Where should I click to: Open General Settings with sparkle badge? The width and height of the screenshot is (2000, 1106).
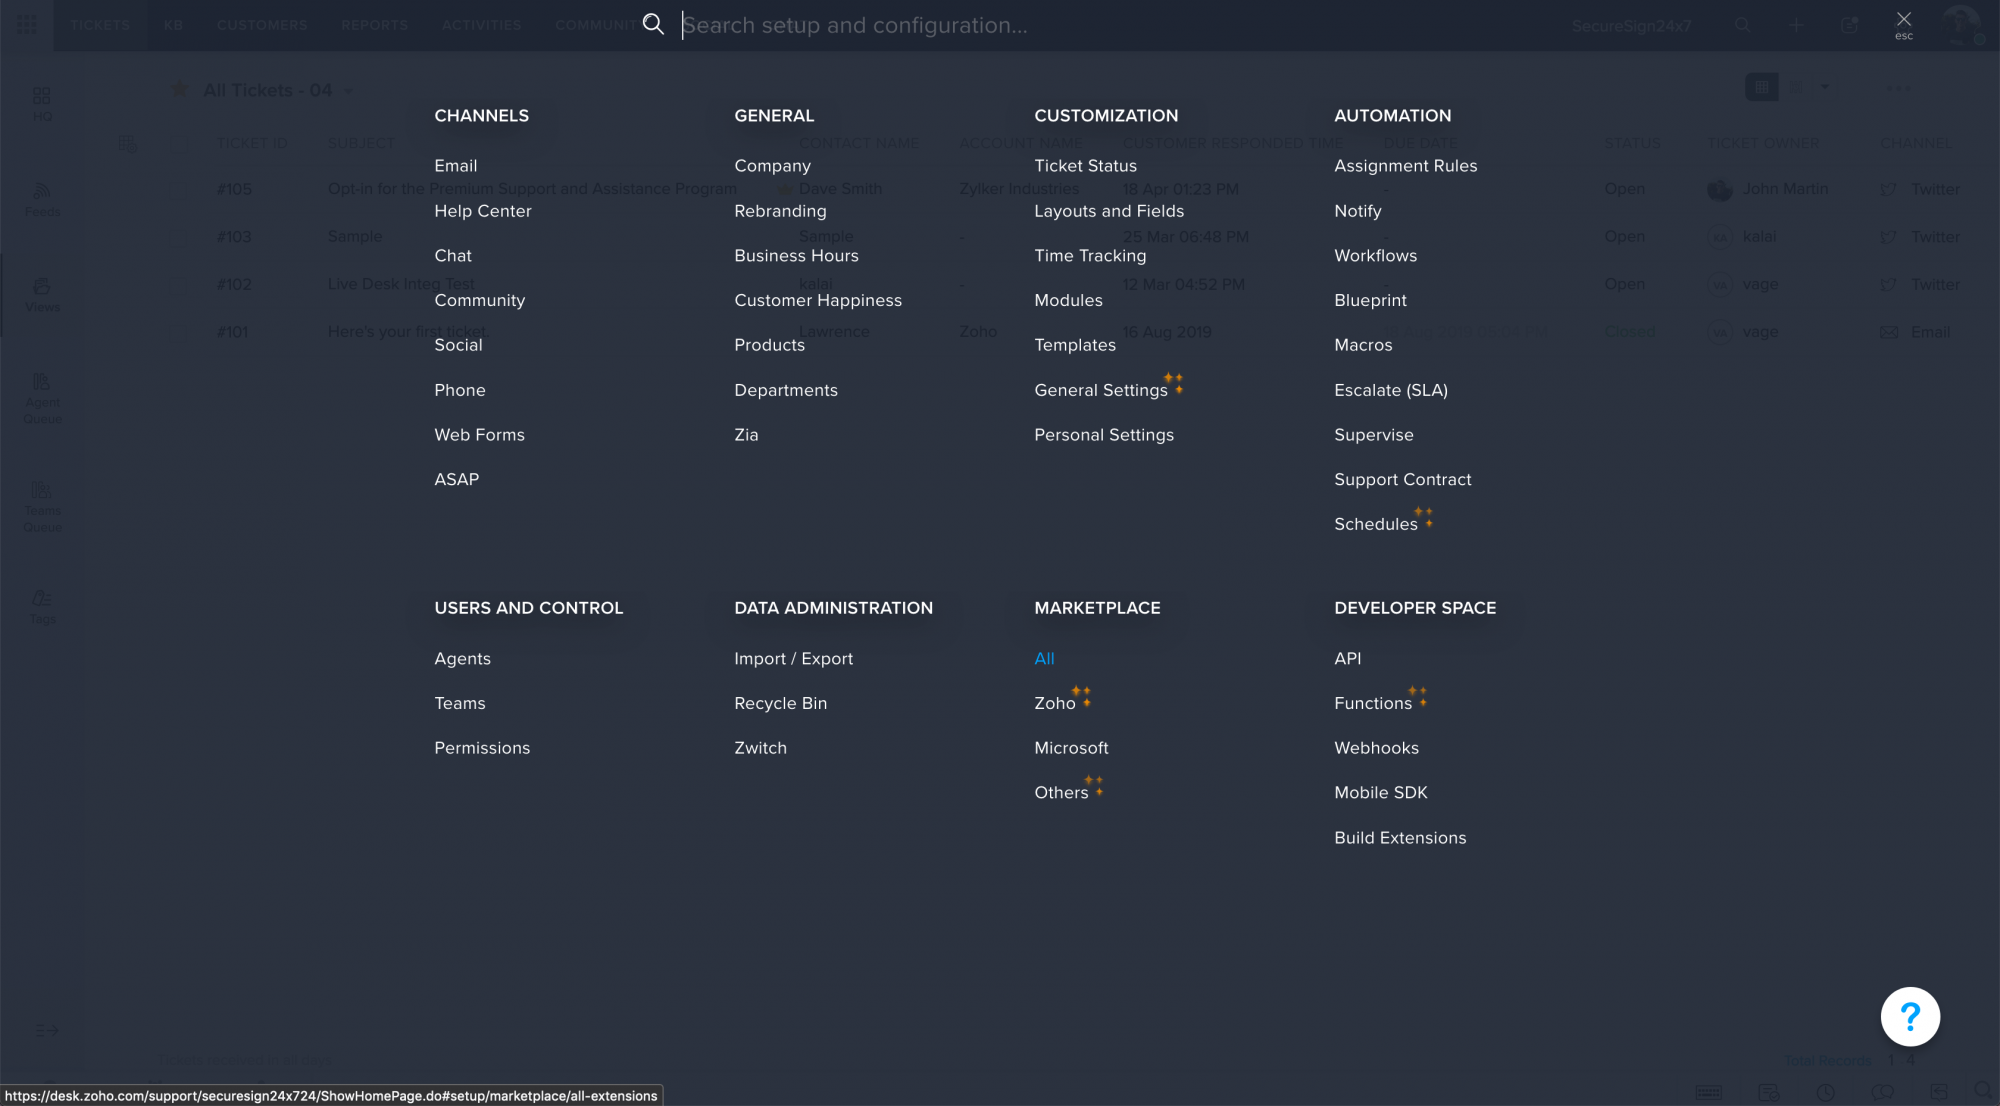(x=1100, y=390)
